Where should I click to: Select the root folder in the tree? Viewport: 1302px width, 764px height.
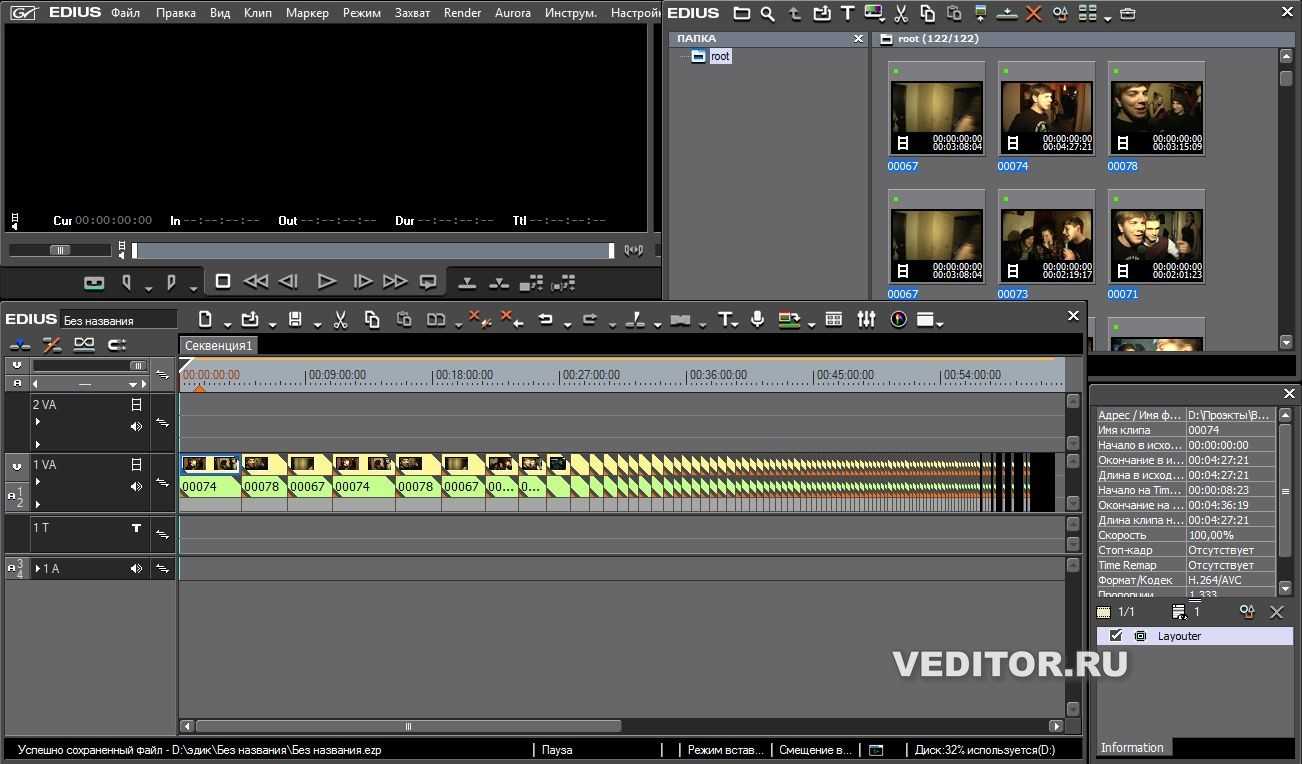click(719, 57)
